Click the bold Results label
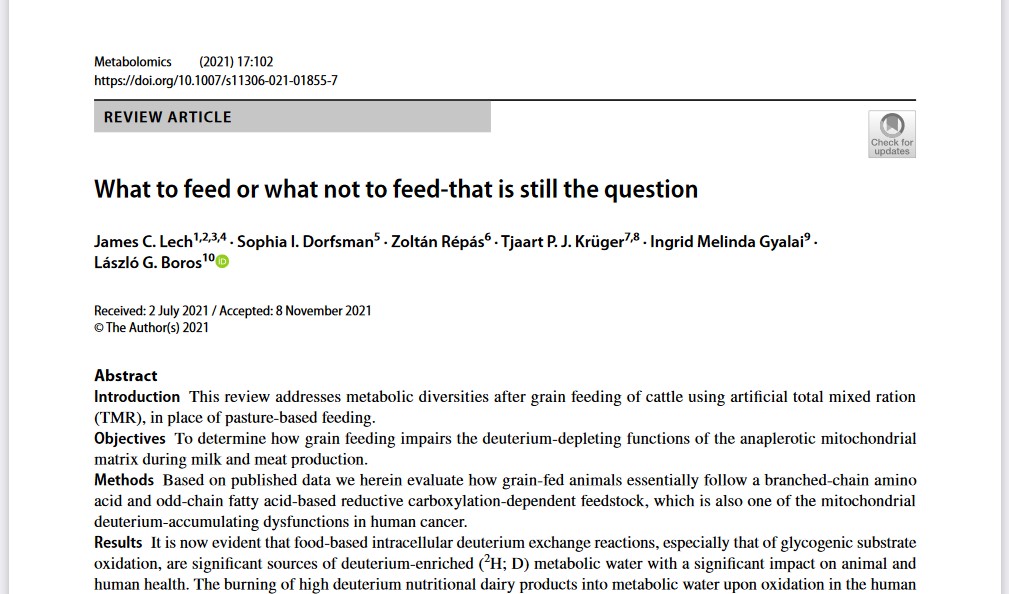Screen dimensions: 1009x594 [118, 543]
